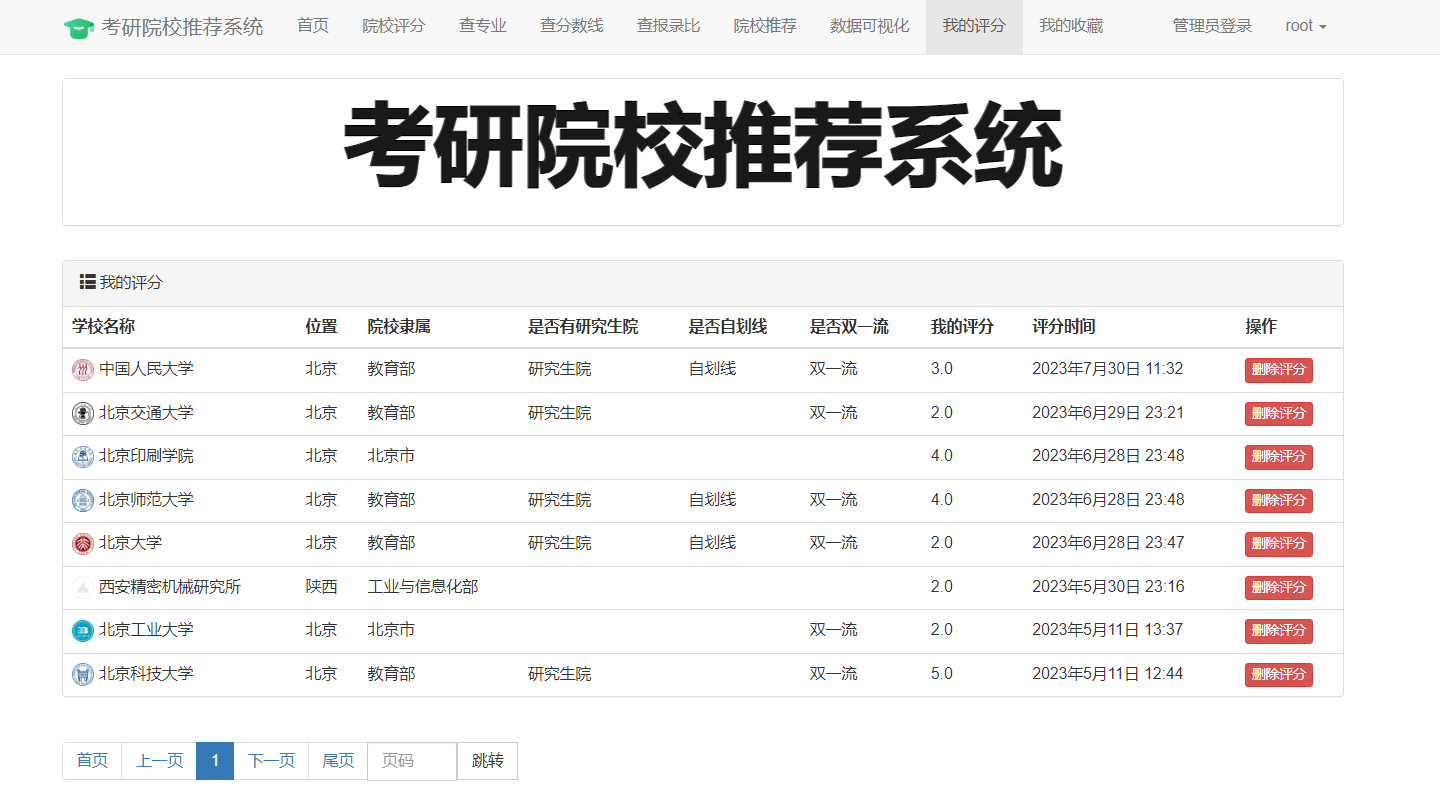
Task: Click the 工业与信息化部 affiliation cell
Action: tap(423, 587)
